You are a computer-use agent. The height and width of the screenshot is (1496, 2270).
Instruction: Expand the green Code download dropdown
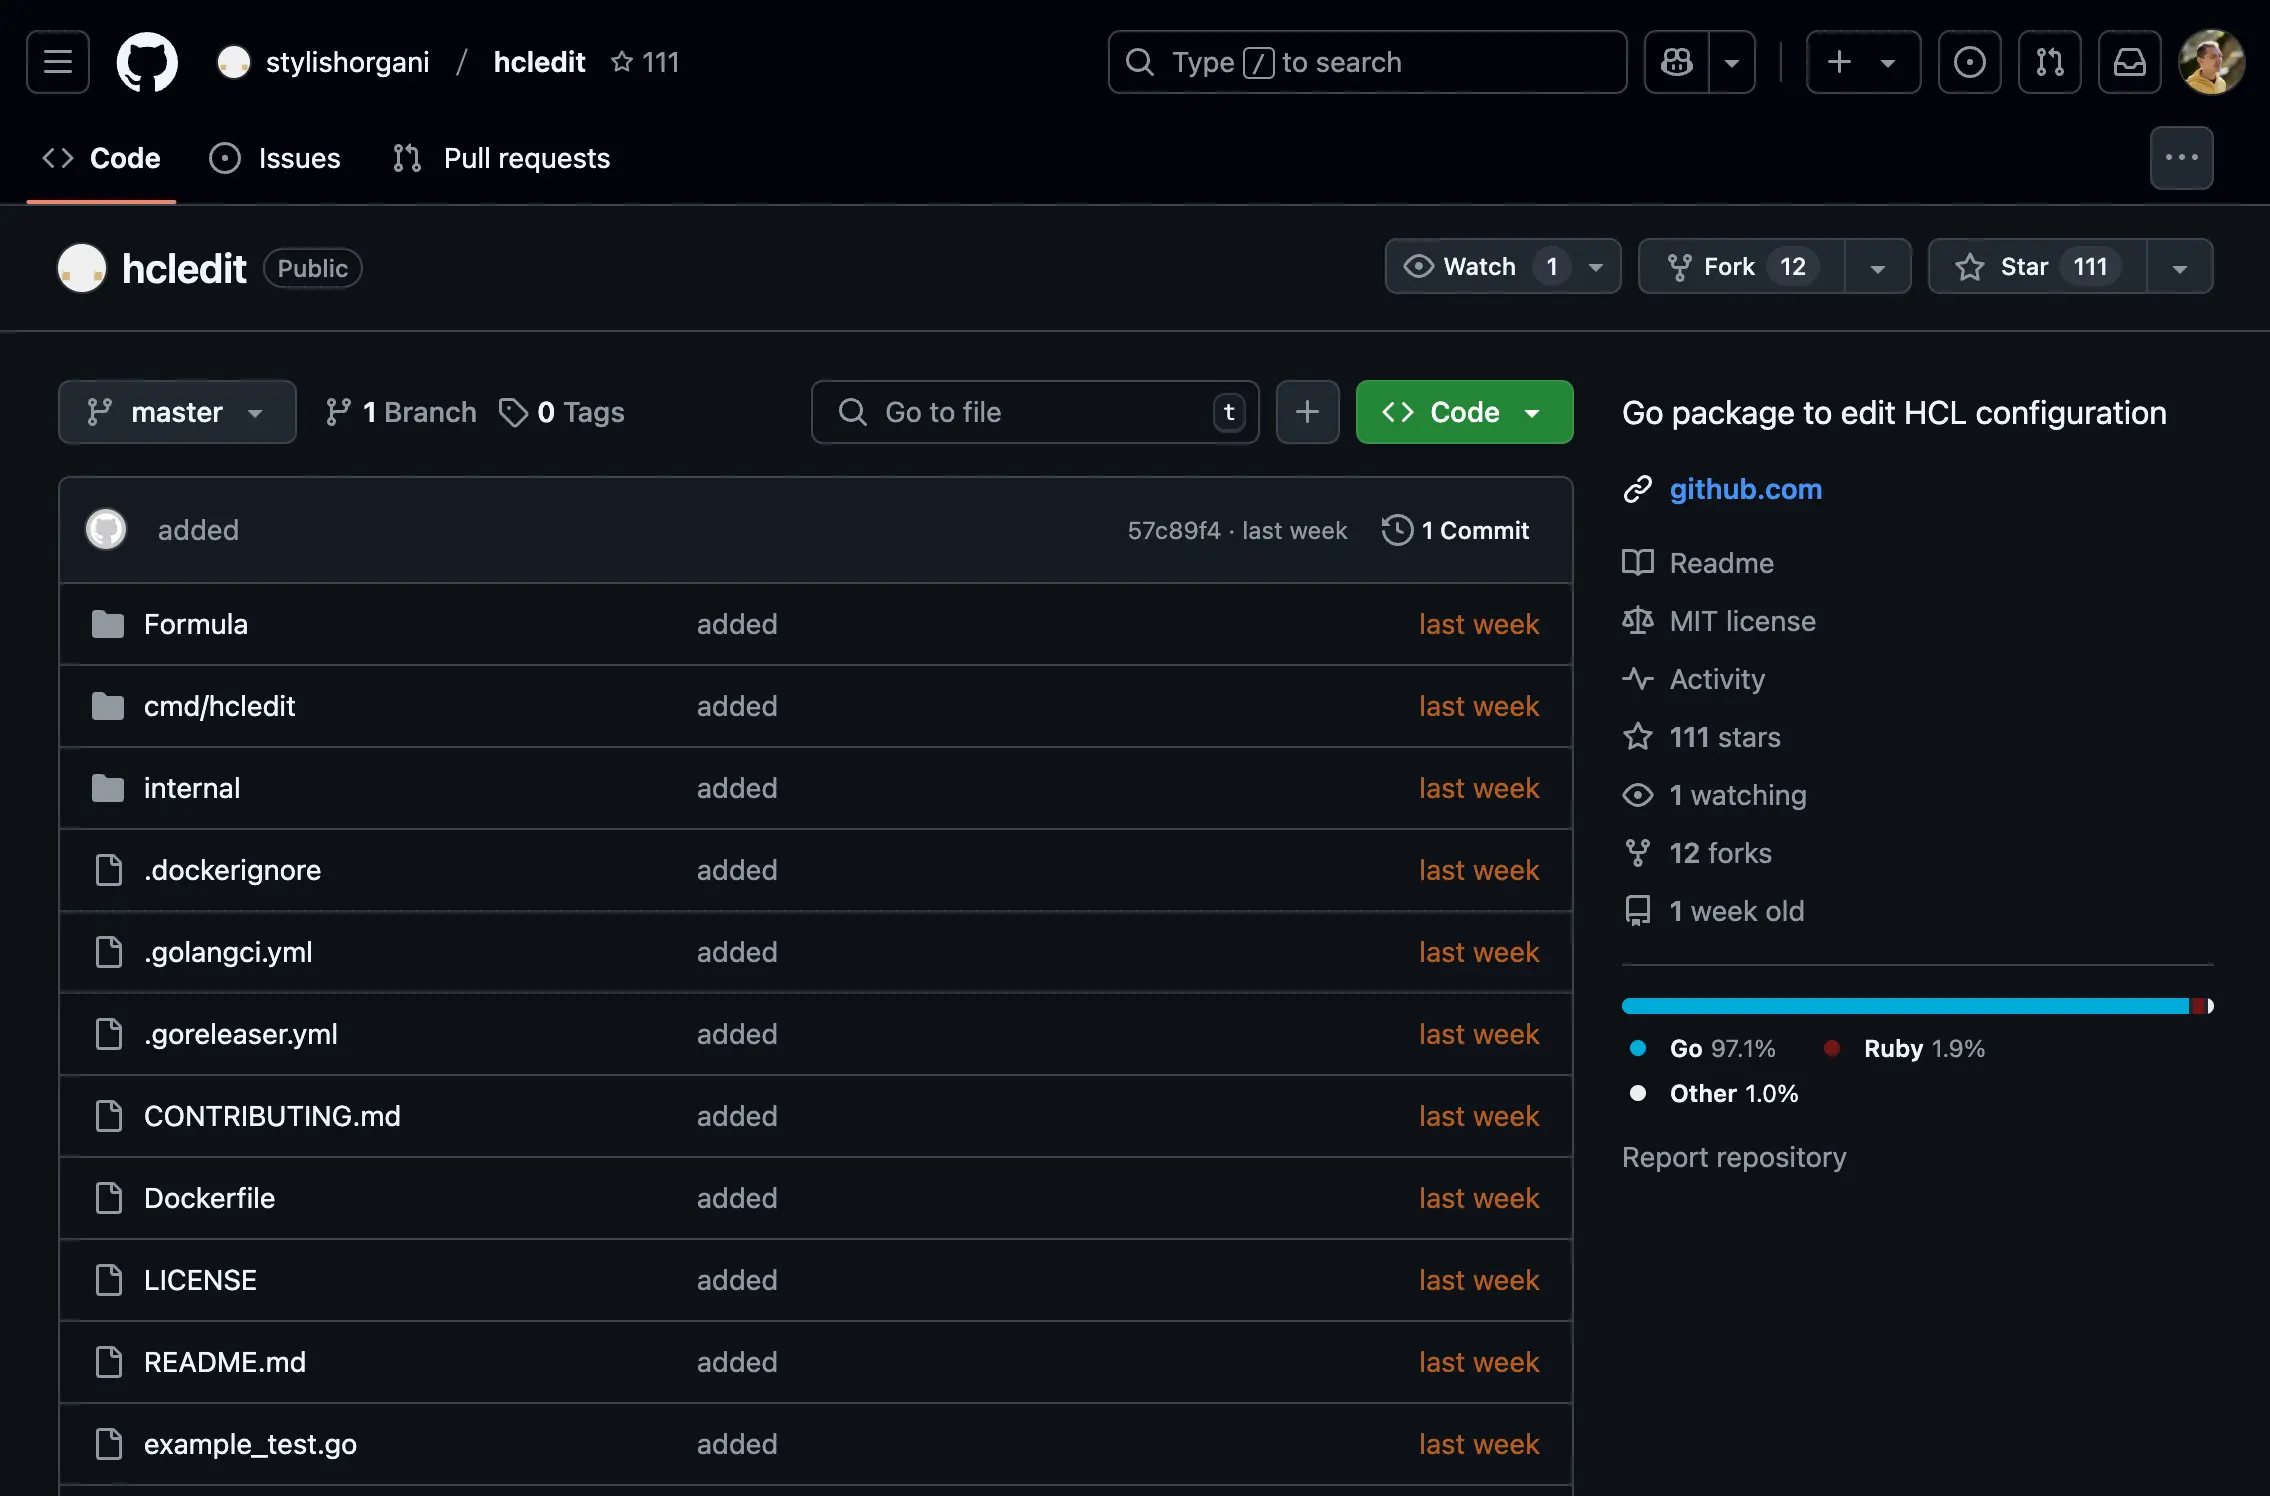click(x=1533, y=412)
